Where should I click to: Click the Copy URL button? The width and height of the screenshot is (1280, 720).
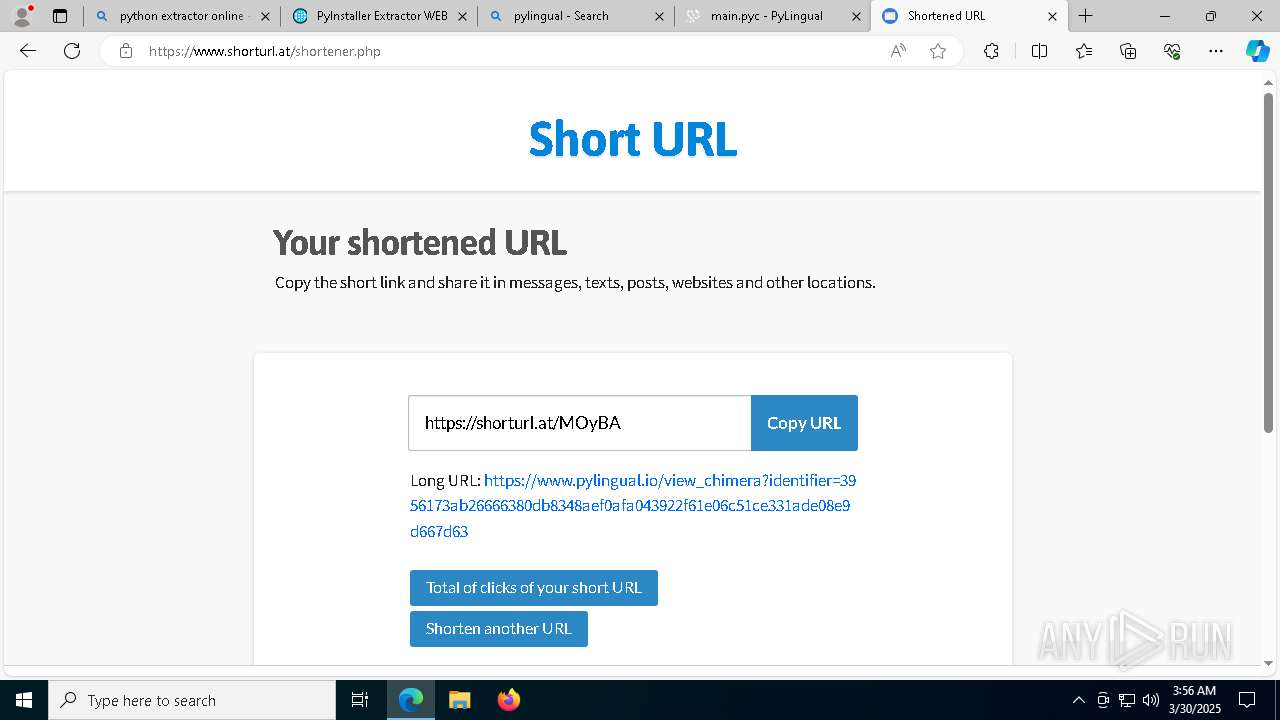(x=804, y=423)
